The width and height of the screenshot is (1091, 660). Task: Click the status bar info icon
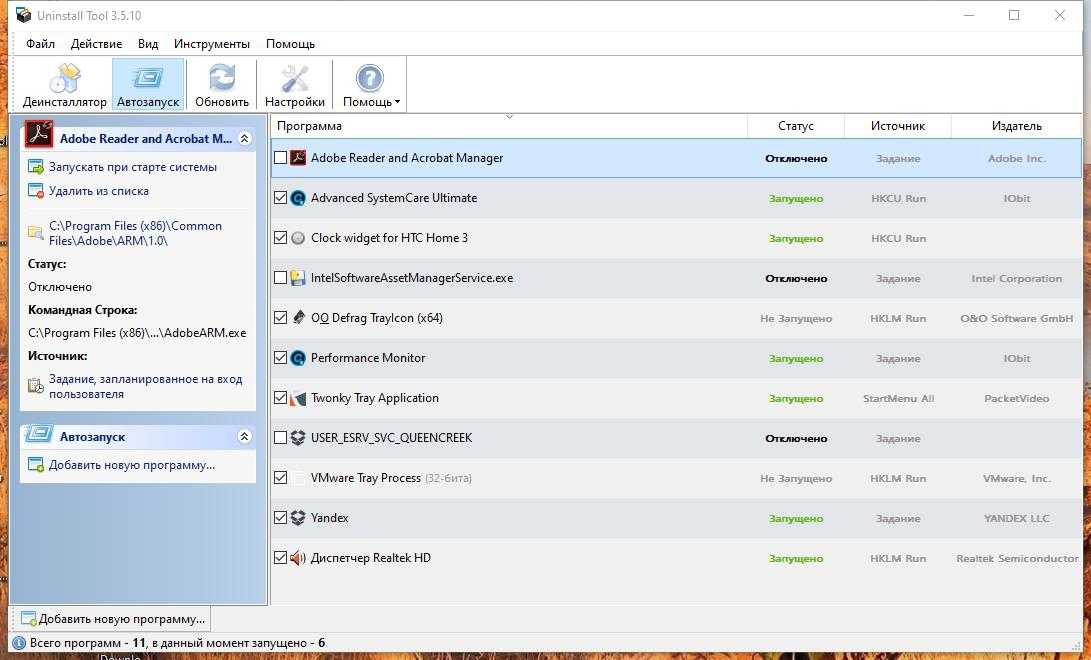(19, 643)
